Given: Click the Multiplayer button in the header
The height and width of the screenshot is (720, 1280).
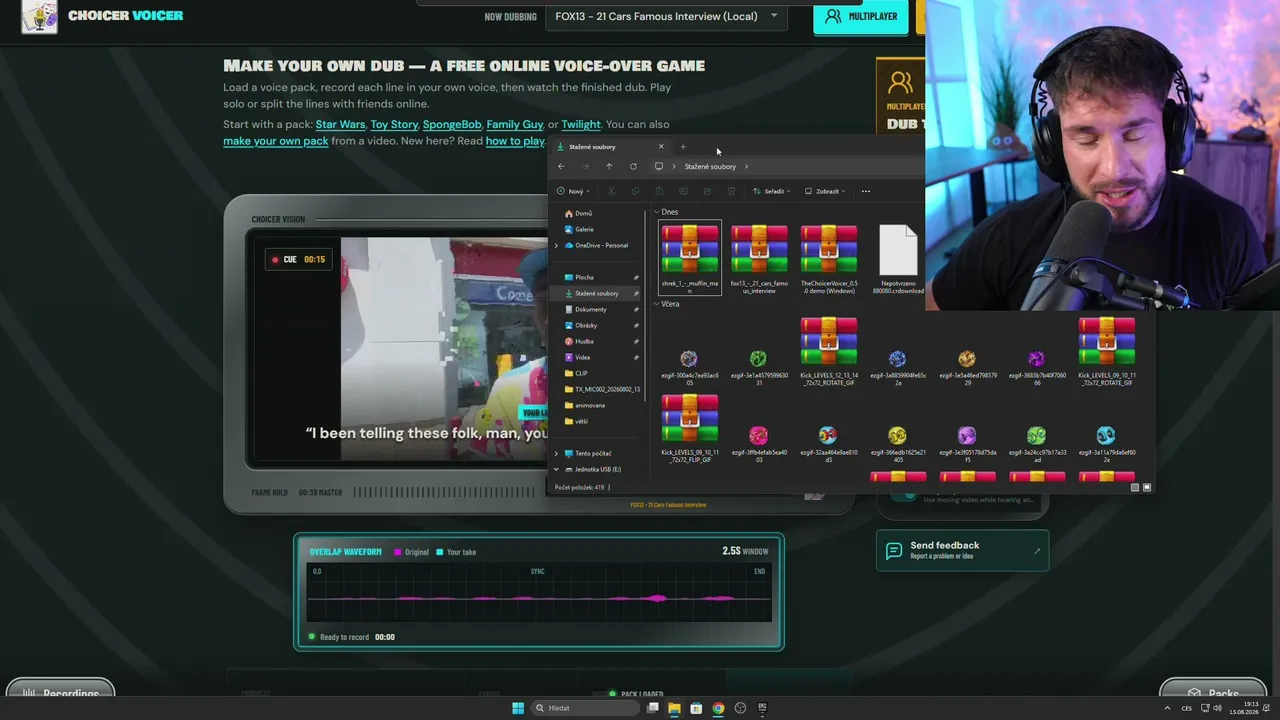Looking at the screenshot, I should click(861, 16).
